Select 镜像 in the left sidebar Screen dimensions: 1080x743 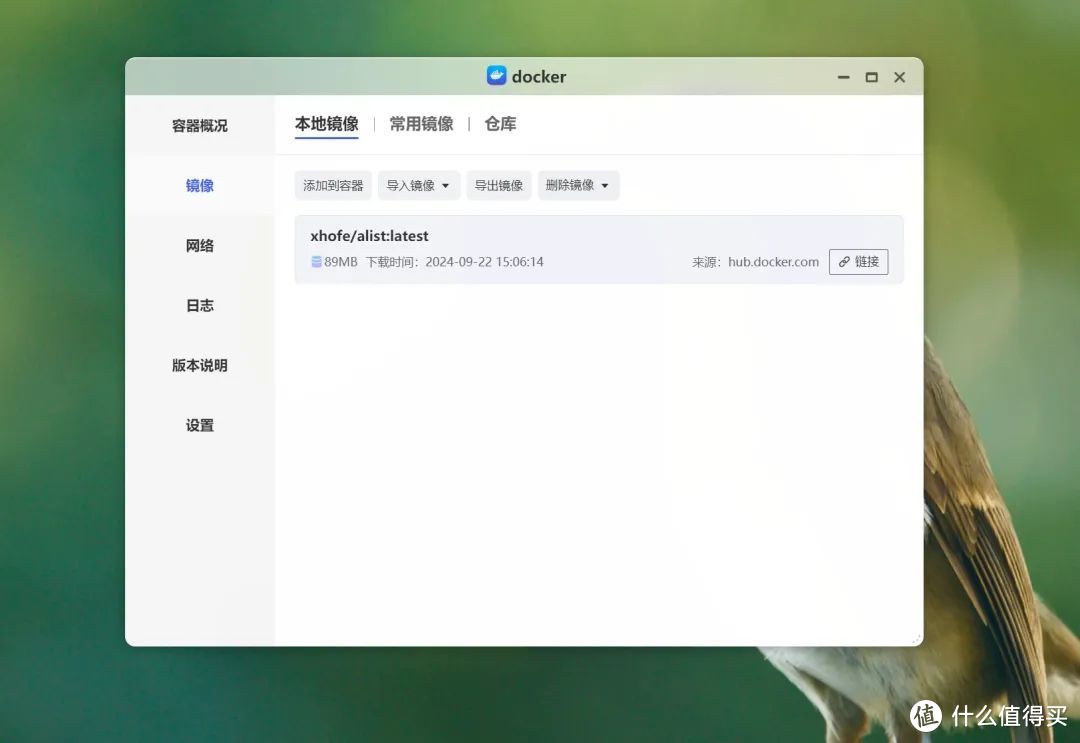(x=199, y=185)
